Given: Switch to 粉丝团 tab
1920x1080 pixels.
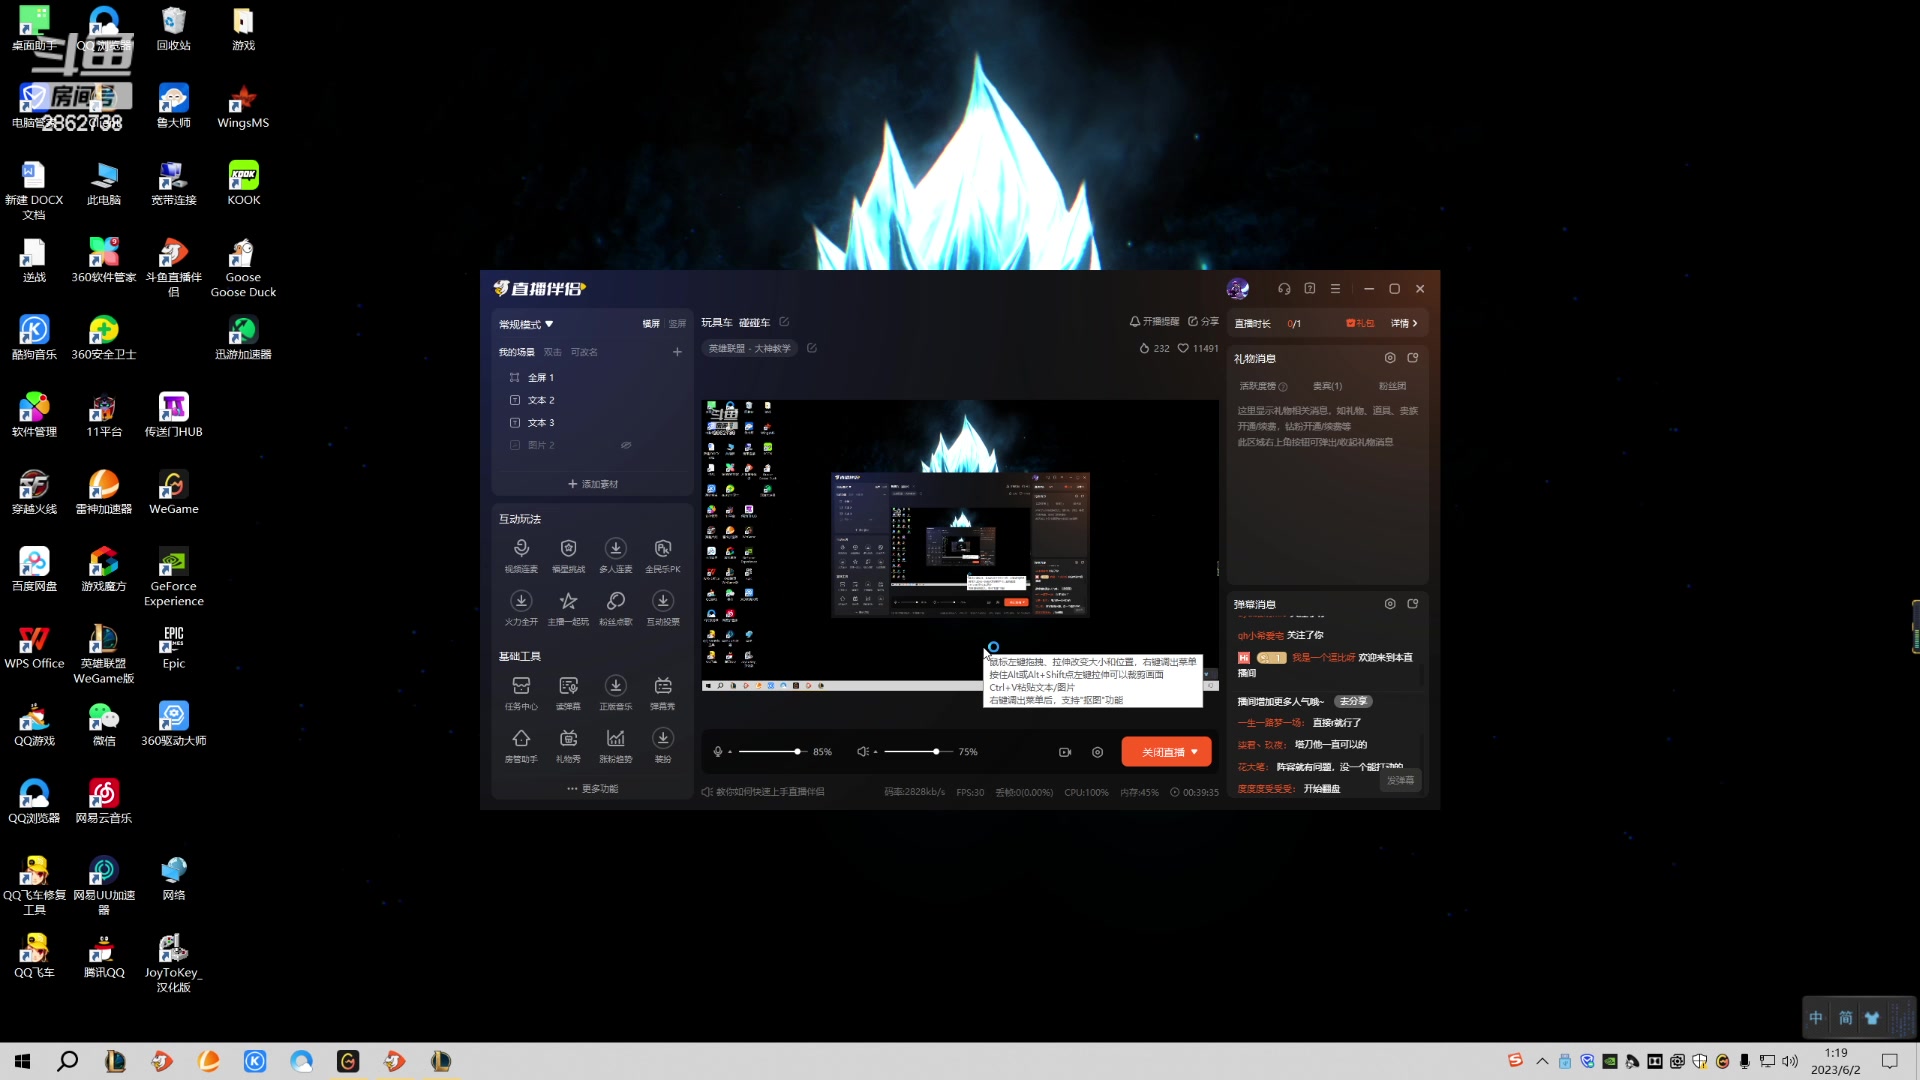Looking at the screenshot, I should pos(1392,386).
